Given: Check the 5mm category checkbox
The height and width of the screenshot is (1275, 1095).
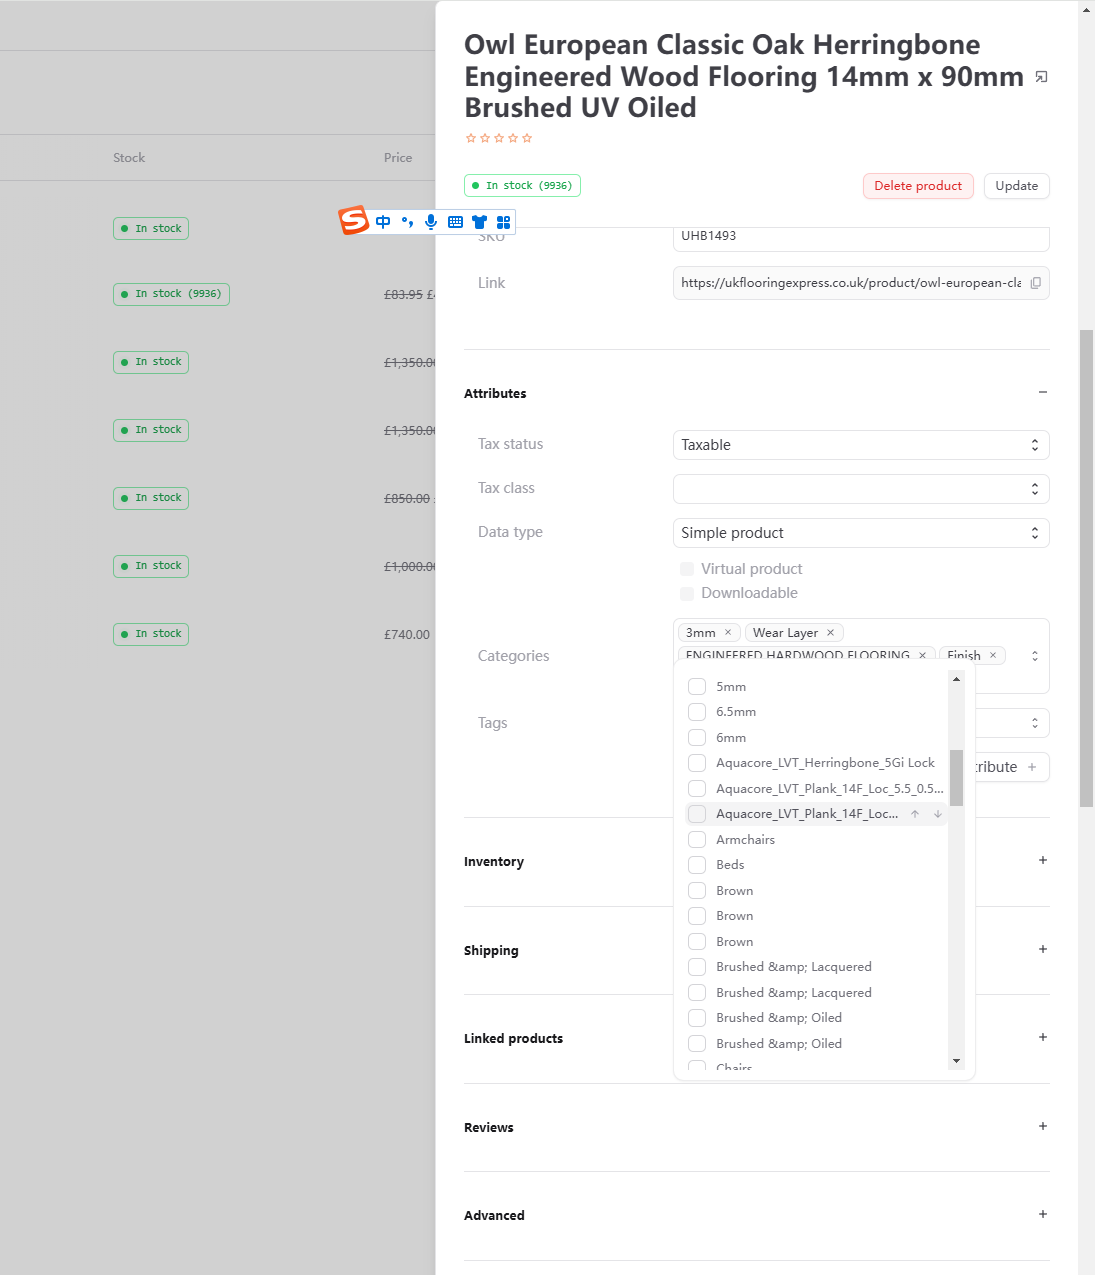Looking at the screenshot, I should pos(697,687).
